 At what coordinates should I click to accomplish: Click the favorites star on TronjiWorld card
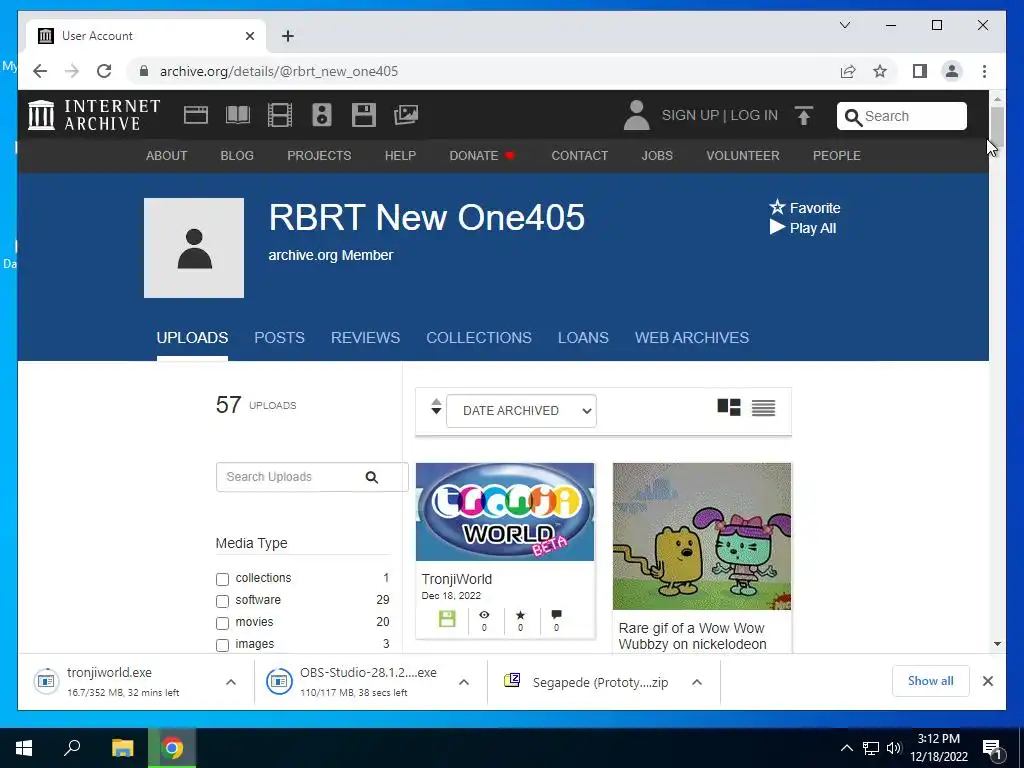point(520,615)
